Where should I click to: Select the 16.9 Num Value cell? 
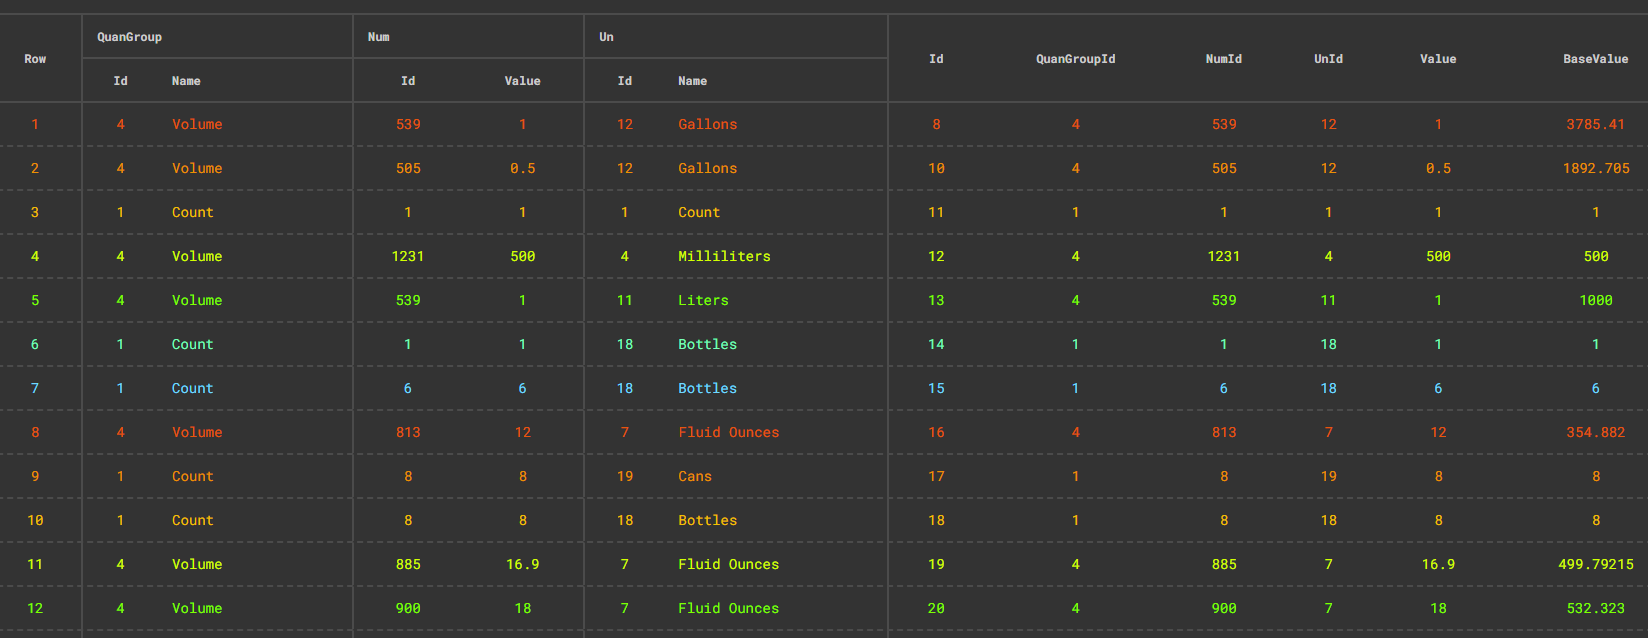click(x=522, y=564)
